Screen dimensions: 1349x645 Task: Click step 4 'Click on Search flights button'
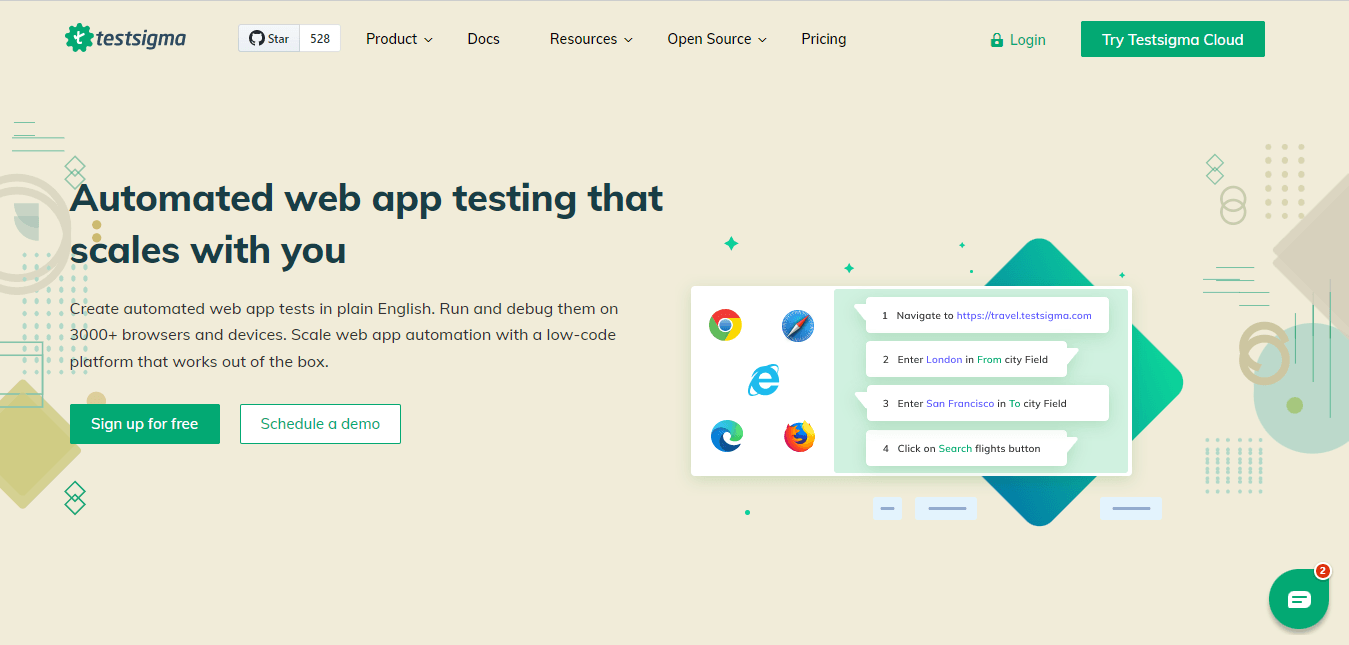[x=966, y=448]
